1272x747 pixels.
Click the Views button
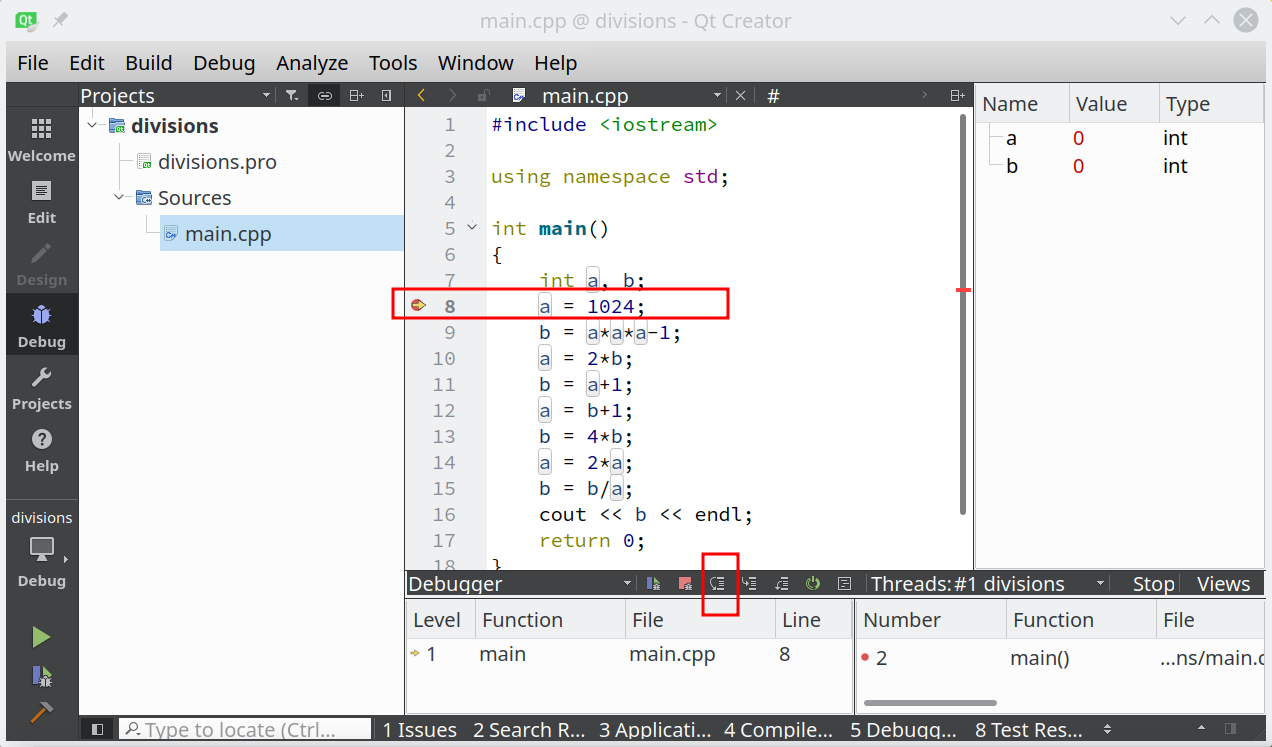point(1223,583)
